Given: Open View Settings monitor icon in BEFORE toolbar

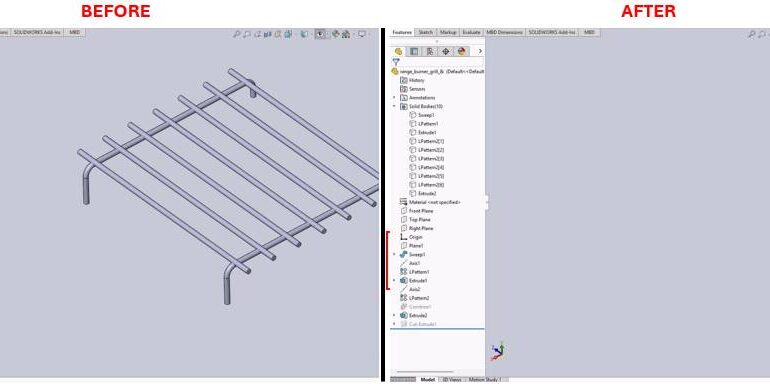Looking at the screenshot, I should click(x=362, y=34).
